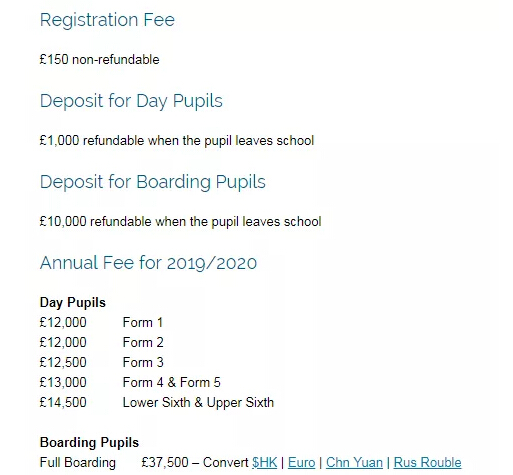Click the Registration Fee heading
513x475 pixels.
[x=107, y=19]
